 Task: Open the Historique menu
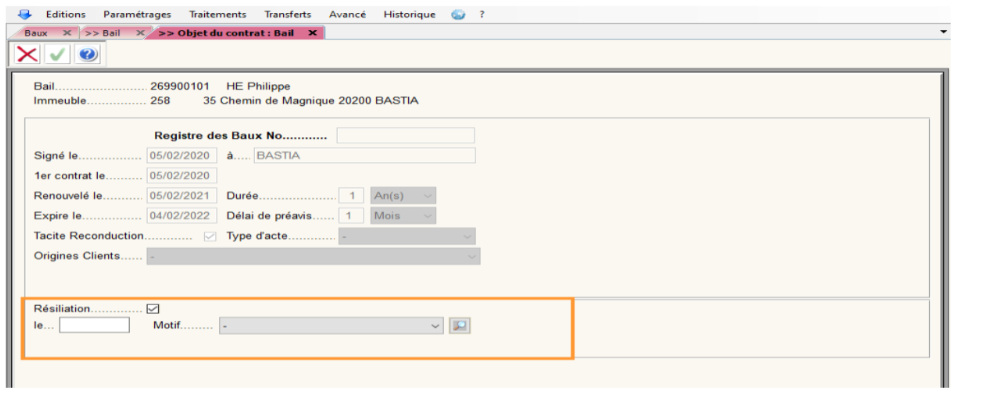[x=410, y=15]
